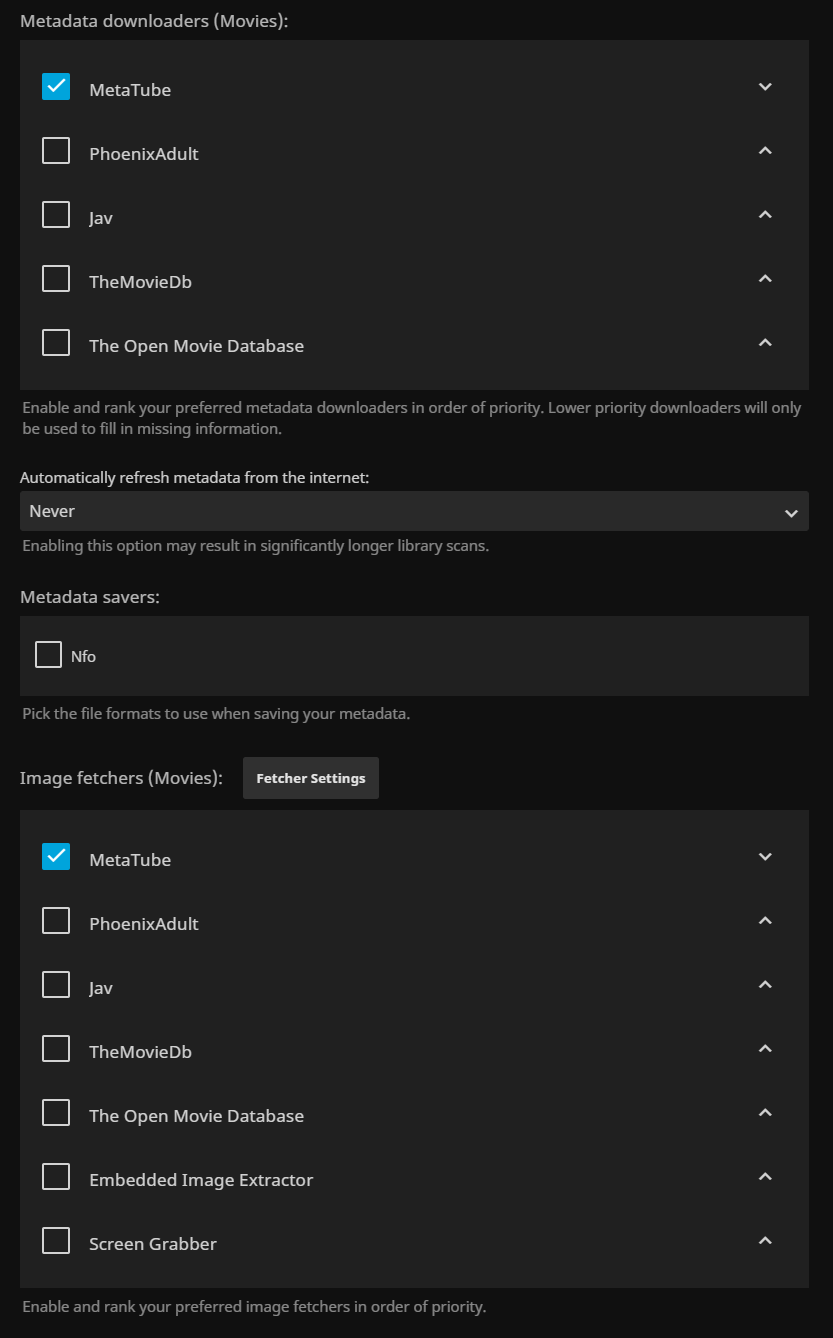Screen dimensions: 833x1338
Task: Enable The Open Movie Database image fetcher
Action: 56,1113
